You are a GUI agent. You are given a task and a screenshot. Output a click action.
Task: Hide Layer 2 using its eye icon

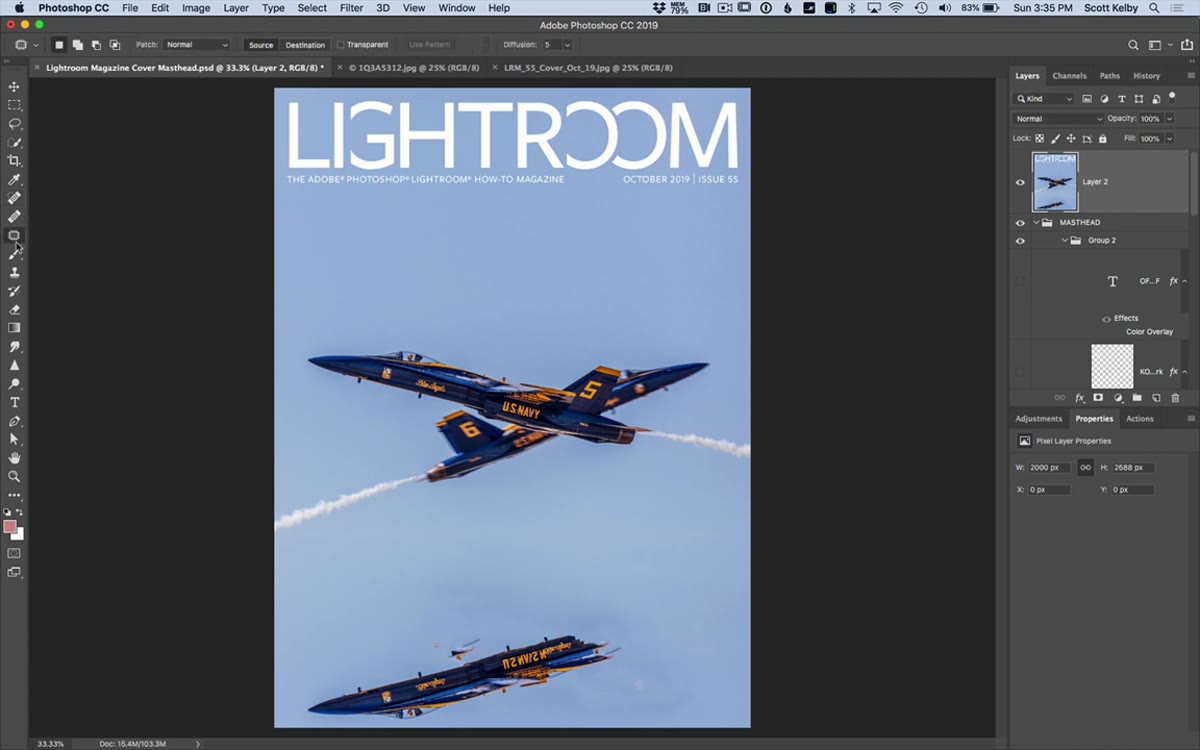click(1020, 182)
